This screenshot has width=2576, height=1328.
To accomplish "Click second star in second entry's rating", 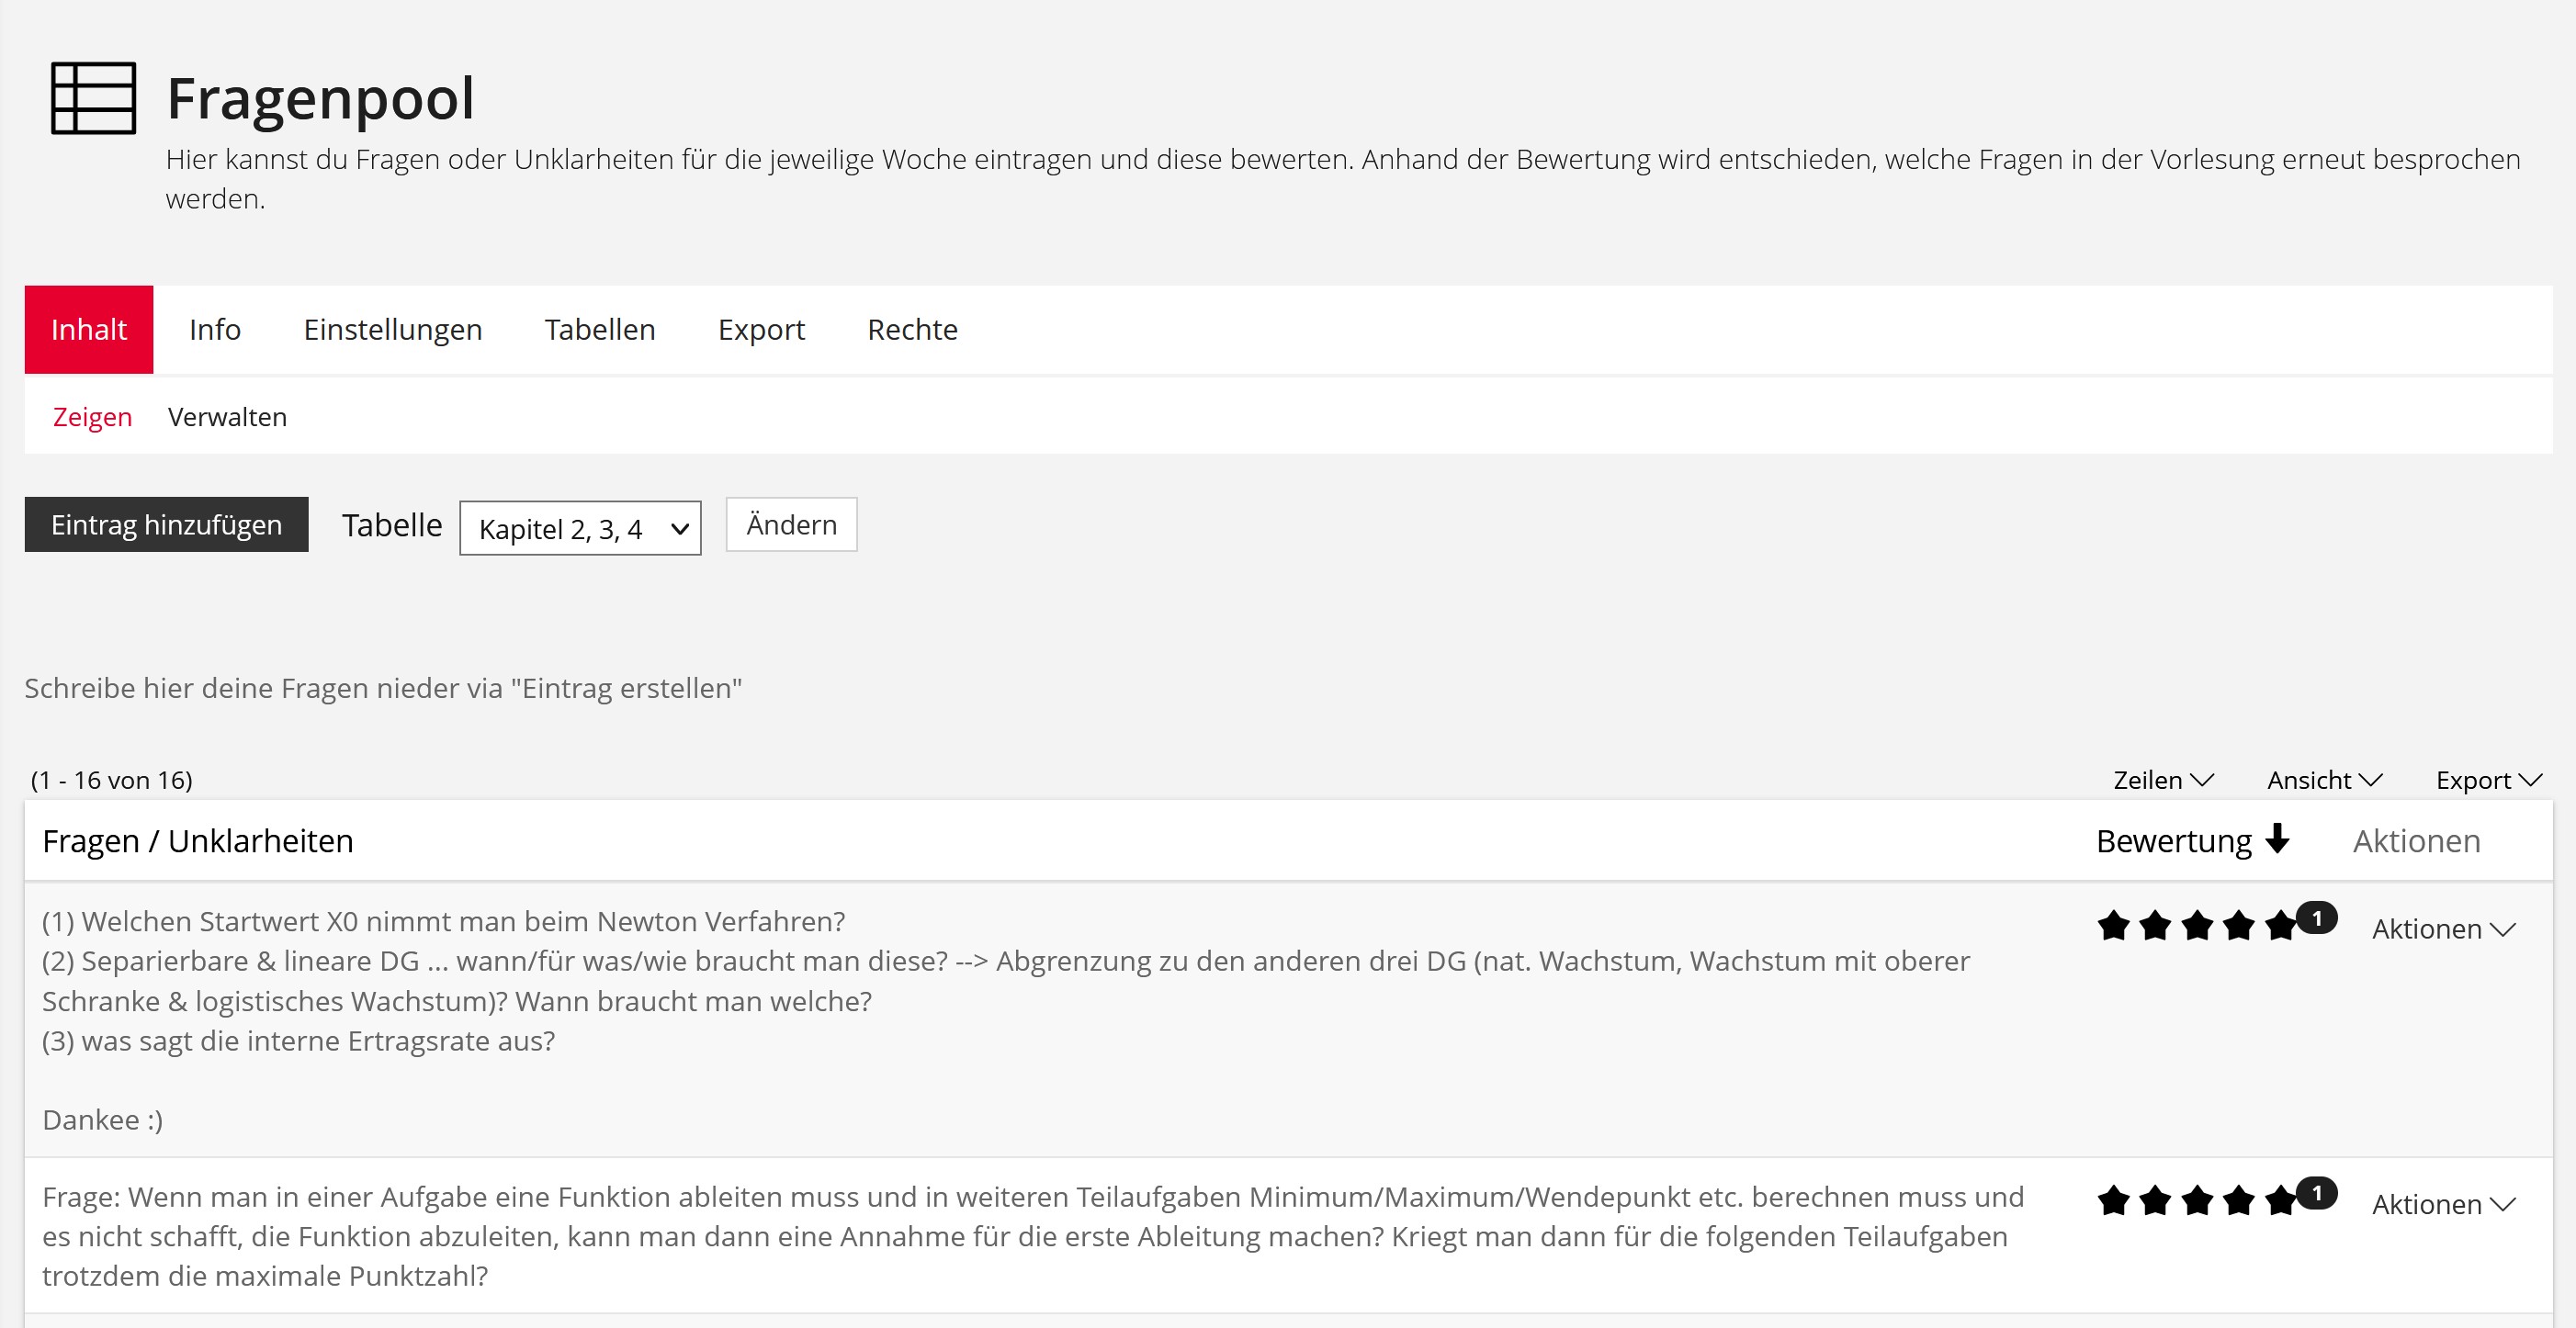I will coord(2155,1200).
